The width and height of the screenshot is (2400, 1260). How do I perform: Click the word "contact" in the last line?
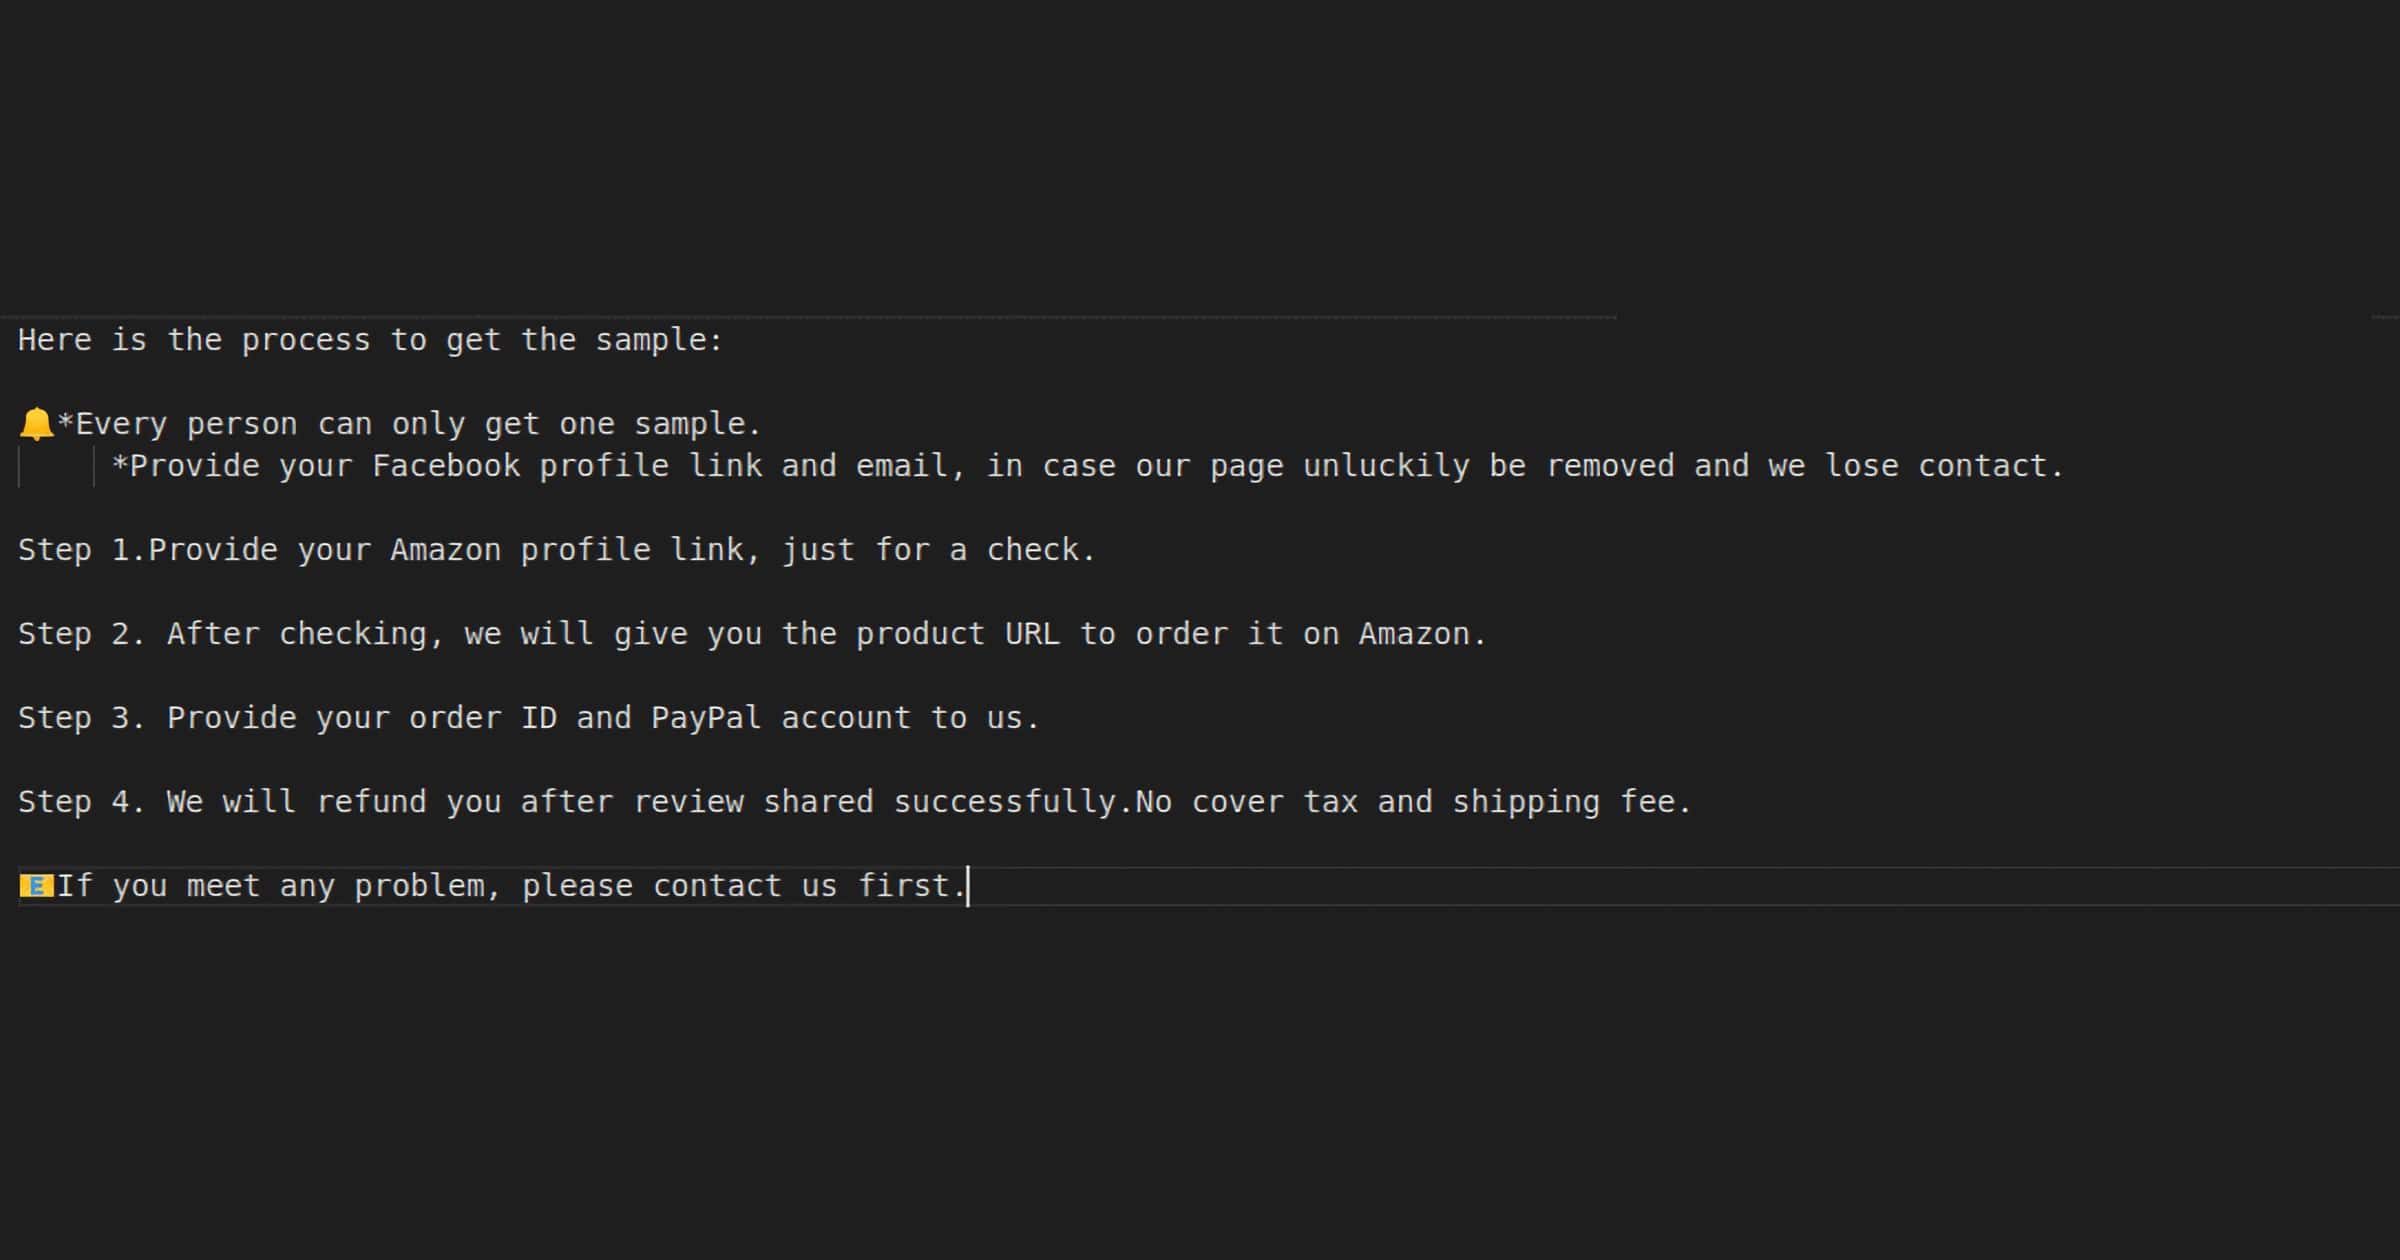[716, 886]
